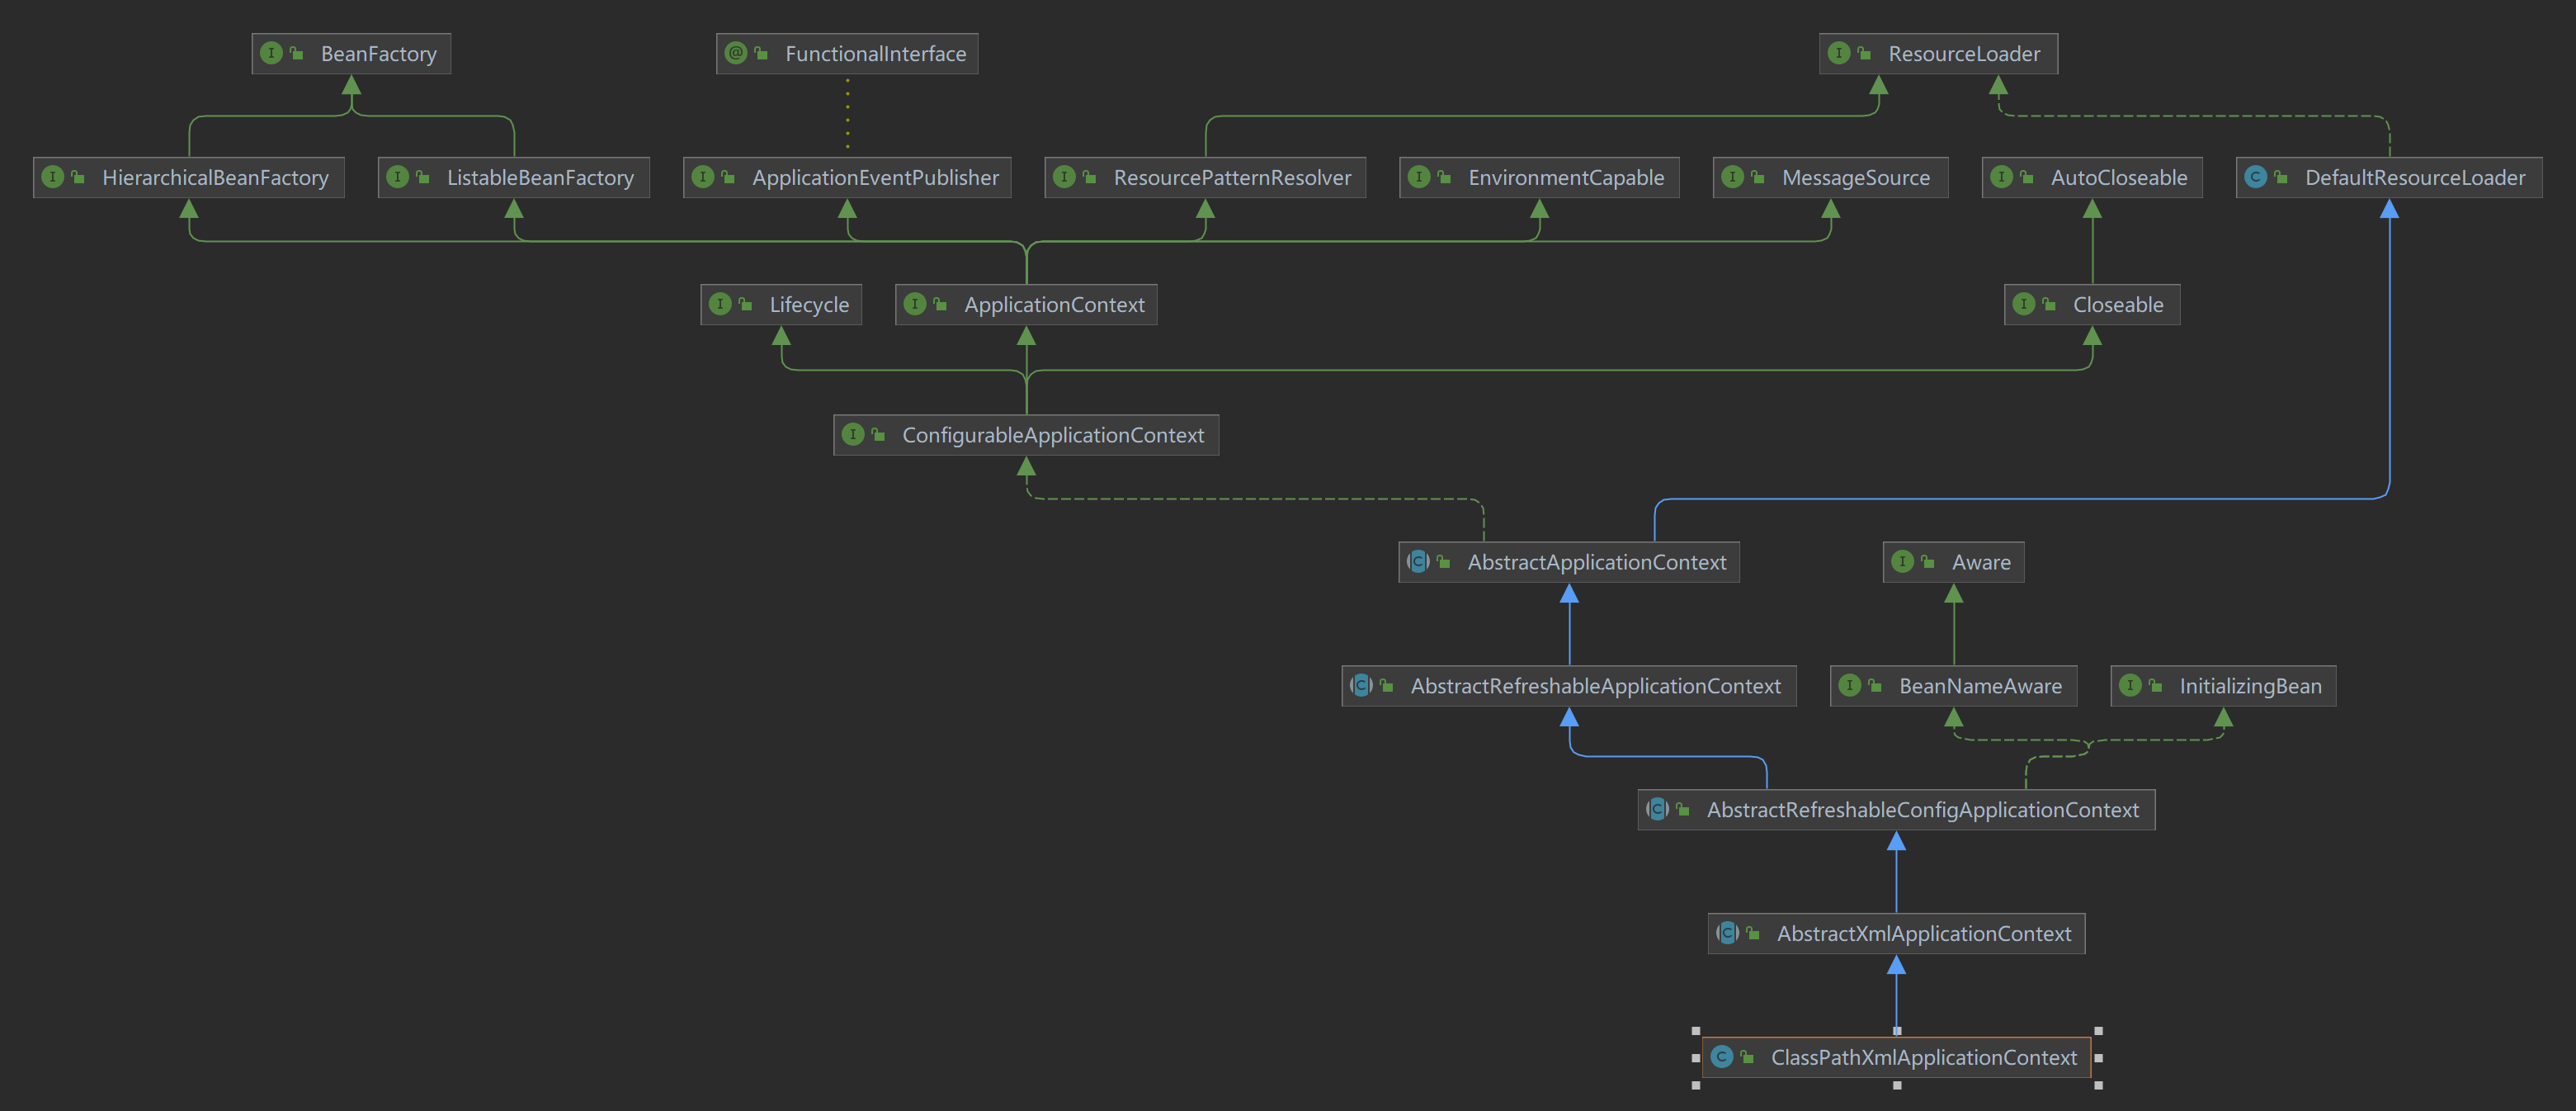Click the abstract class icon on AbstractXmlApplicationContext
The width and height of the screenshot is (2576, 1111).
pos(1728,933)
